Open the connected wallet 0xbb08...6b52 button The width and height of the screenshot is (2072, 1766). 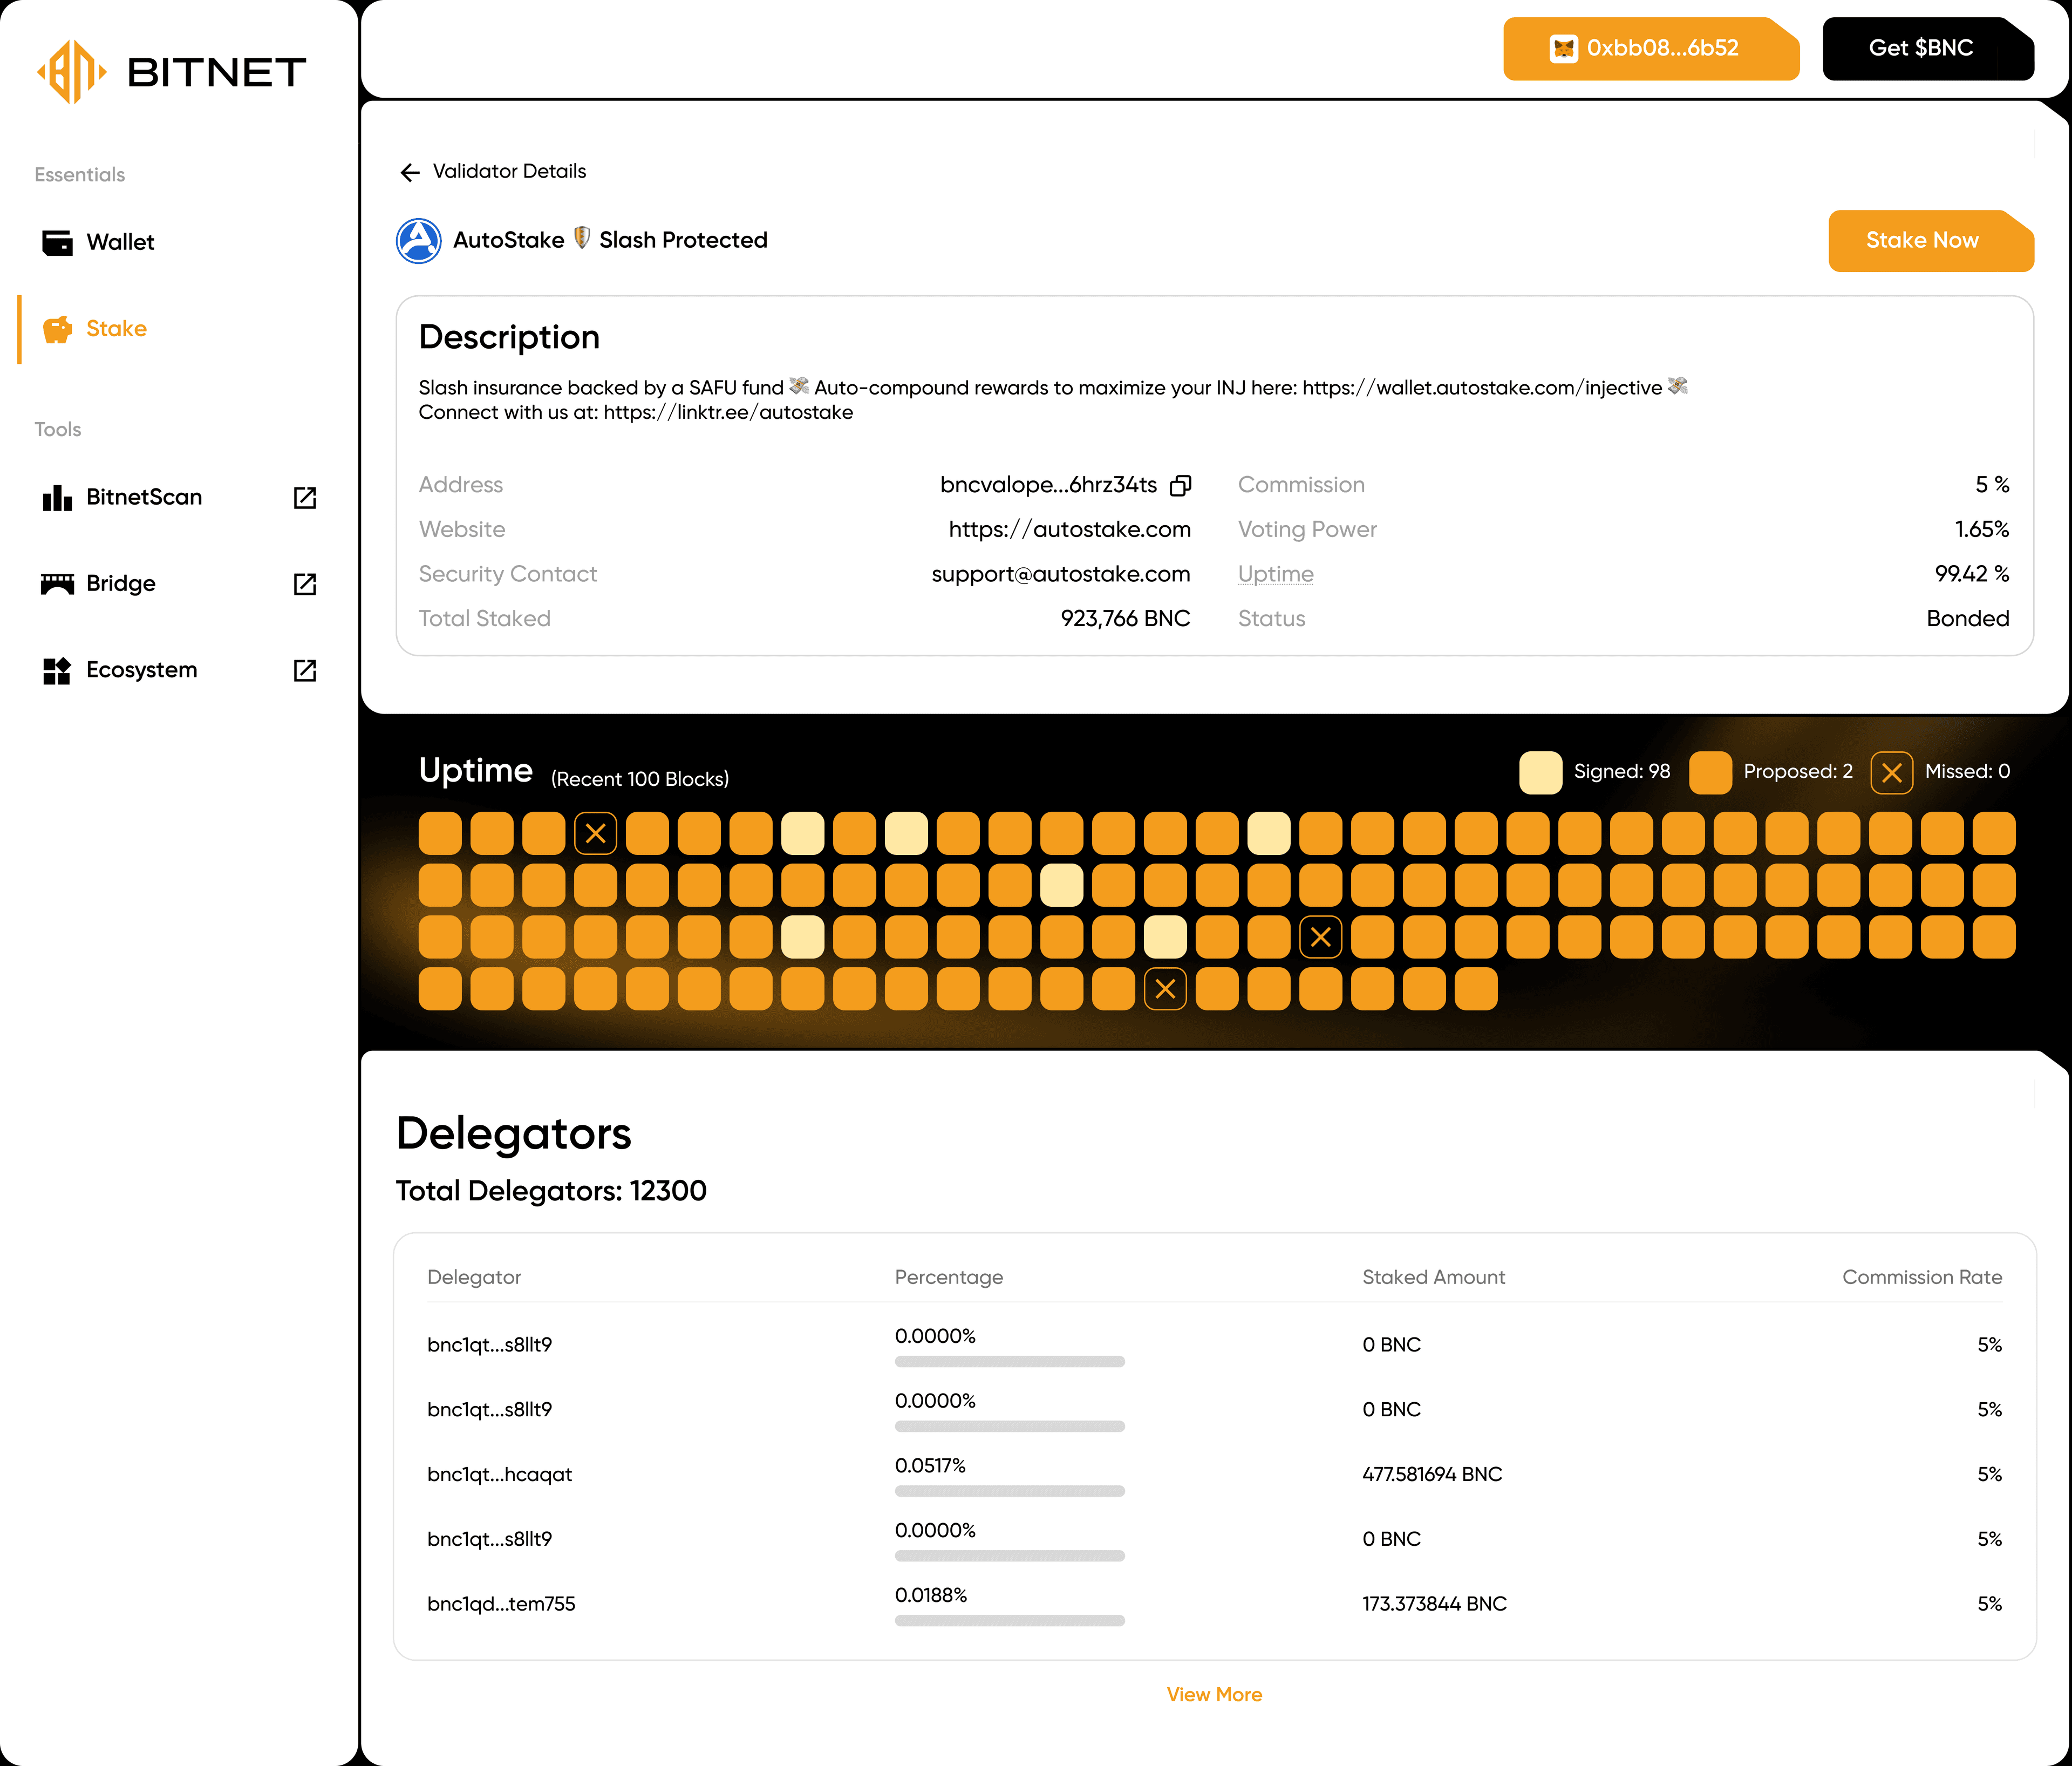point(1650,48)
